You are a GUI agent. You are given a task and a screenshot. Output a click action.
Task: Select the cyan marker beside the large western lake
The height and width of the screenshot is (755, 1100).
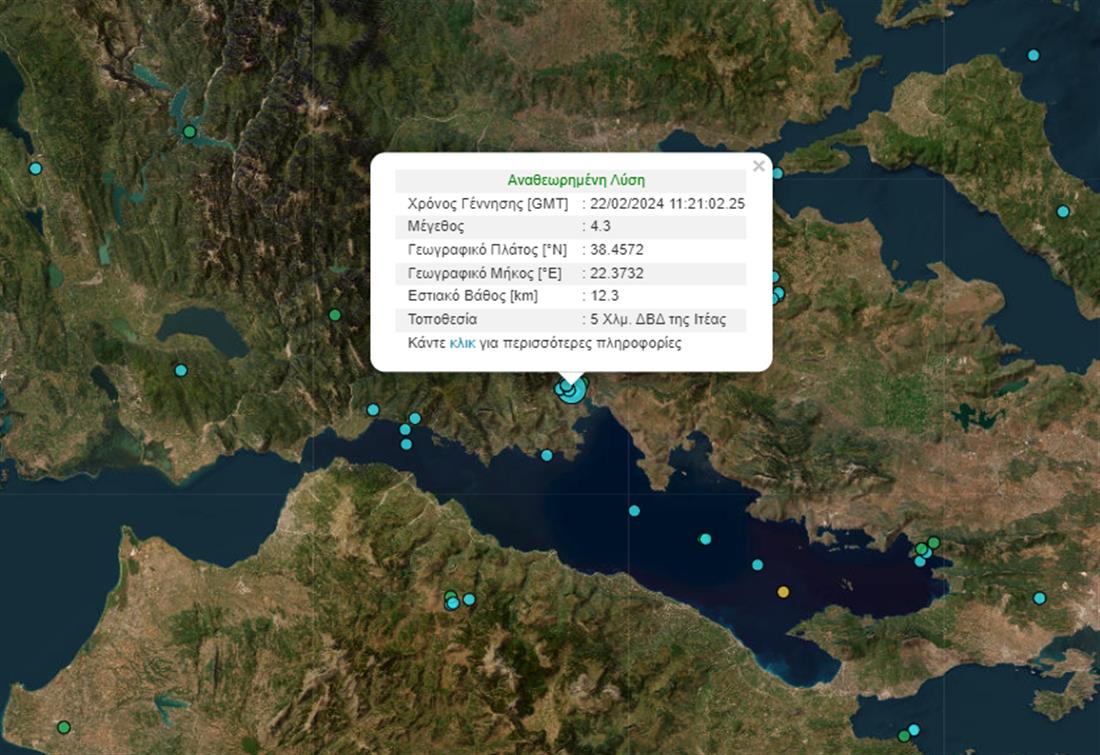point(181,370)
